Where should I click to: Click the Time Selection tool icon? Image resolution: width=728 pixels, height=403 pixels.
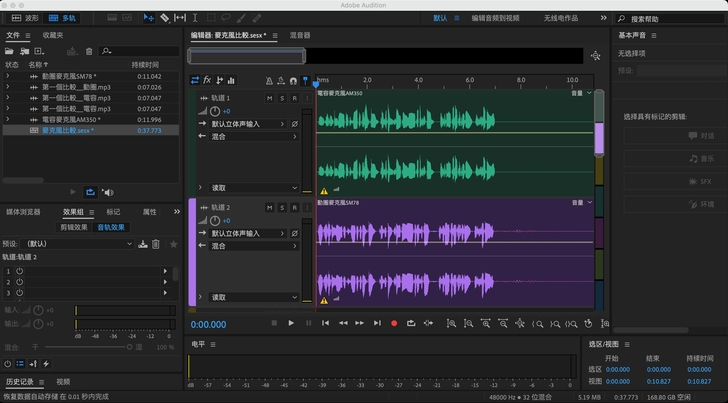195,18
